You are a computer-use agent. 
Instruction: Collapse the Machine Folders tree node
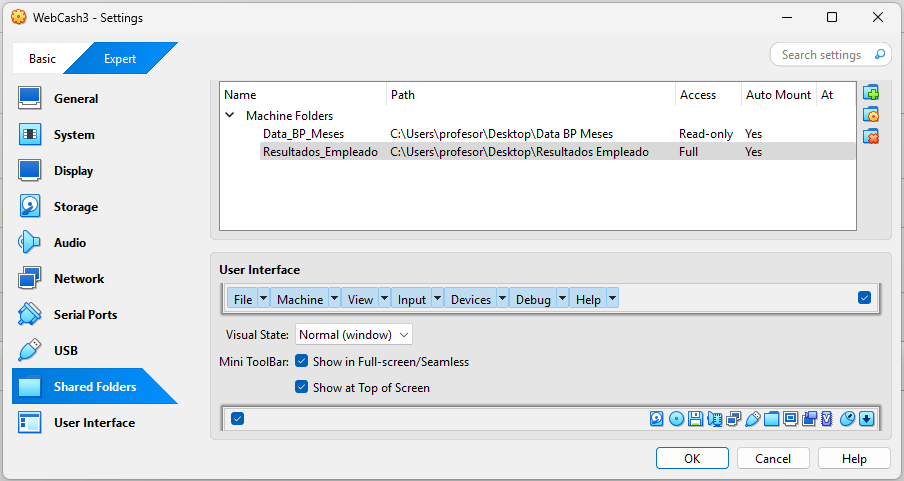click(229, 115)
